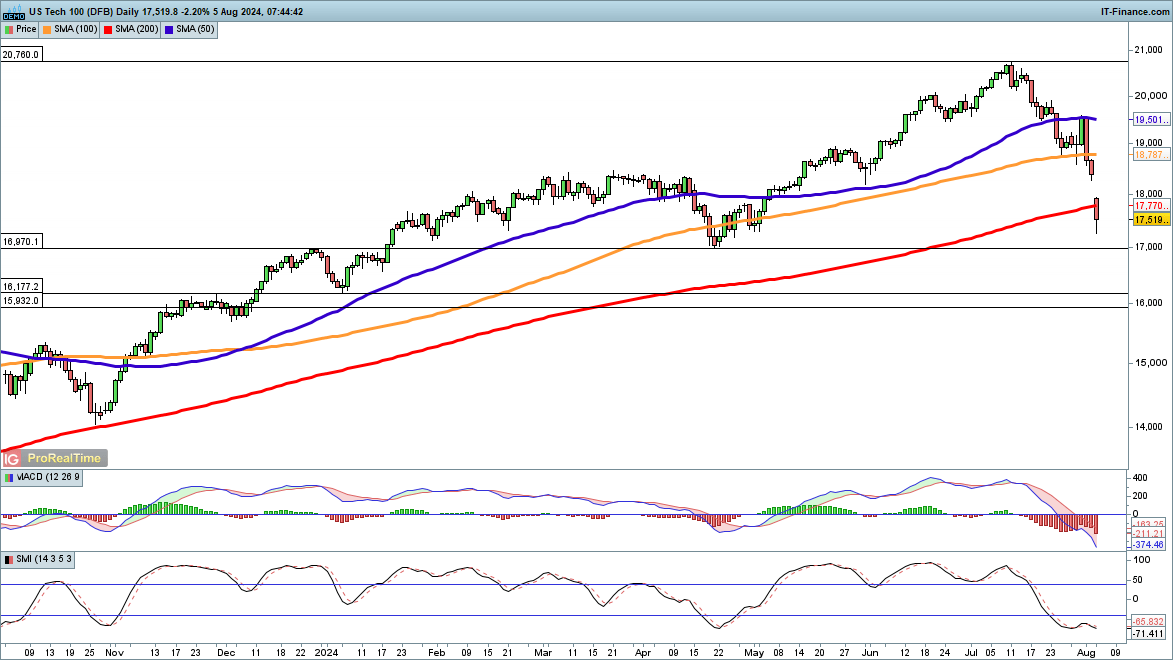
Task: Click the ProRealTime watermark link
Action: tap(64, 458)
